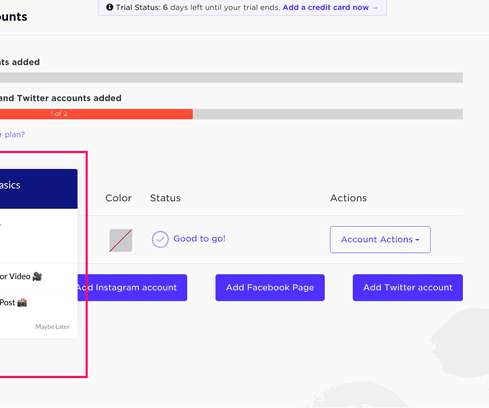Click the trial status info icon

click(110, 7)
